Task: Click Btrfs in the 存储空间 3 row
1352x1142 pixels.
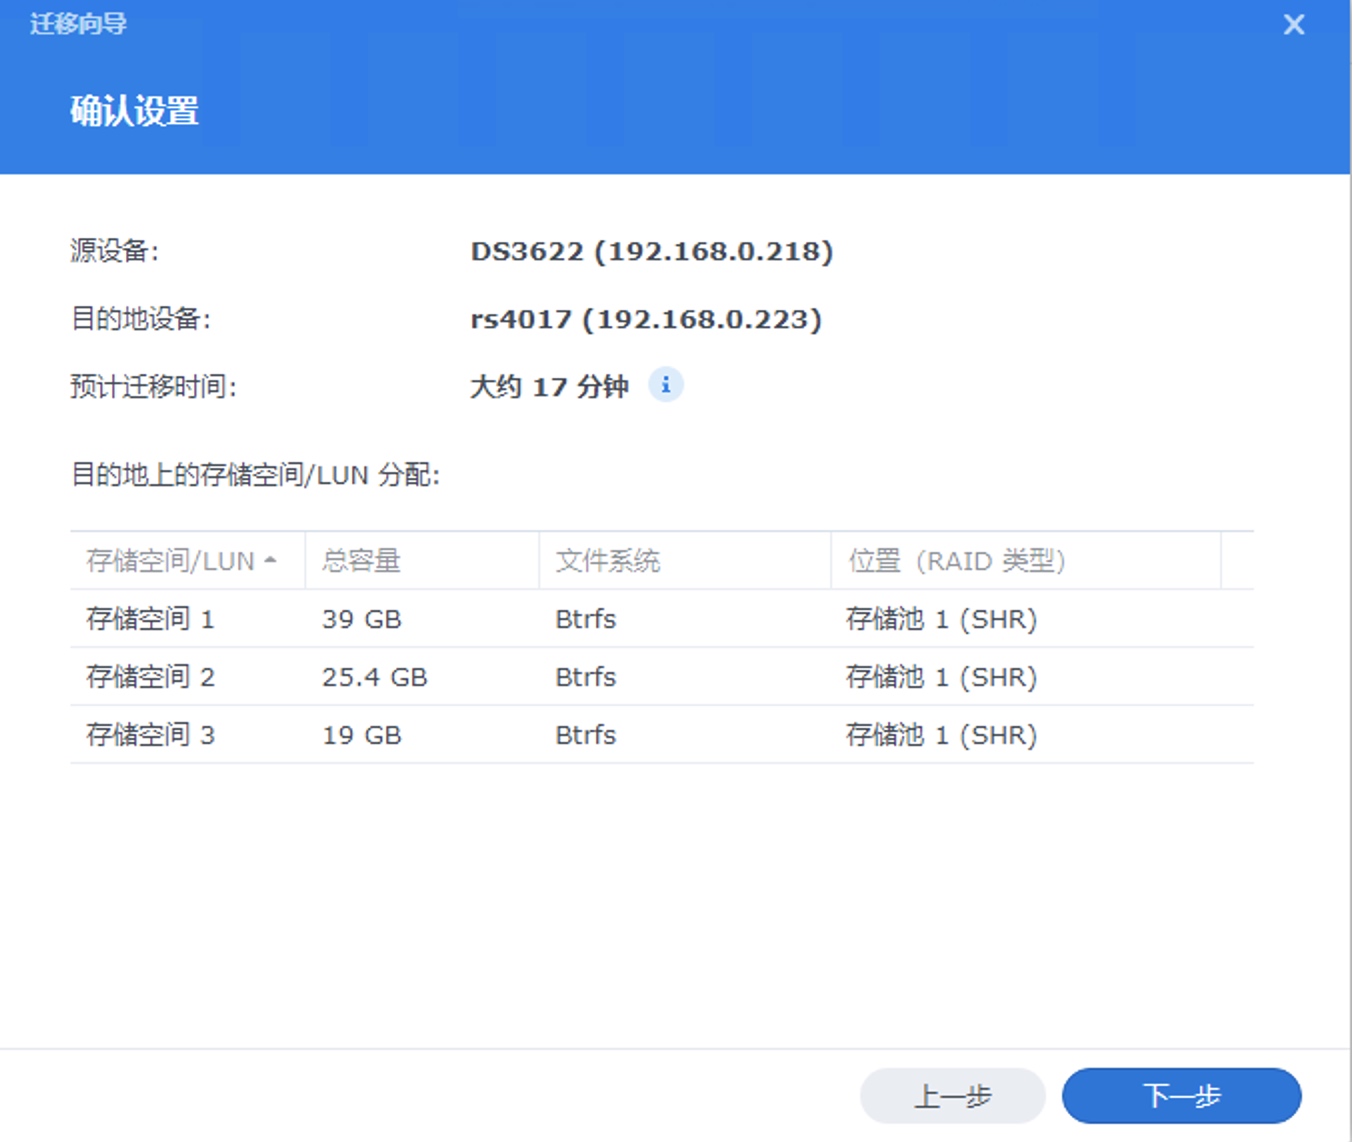Action: click(586, 736)
